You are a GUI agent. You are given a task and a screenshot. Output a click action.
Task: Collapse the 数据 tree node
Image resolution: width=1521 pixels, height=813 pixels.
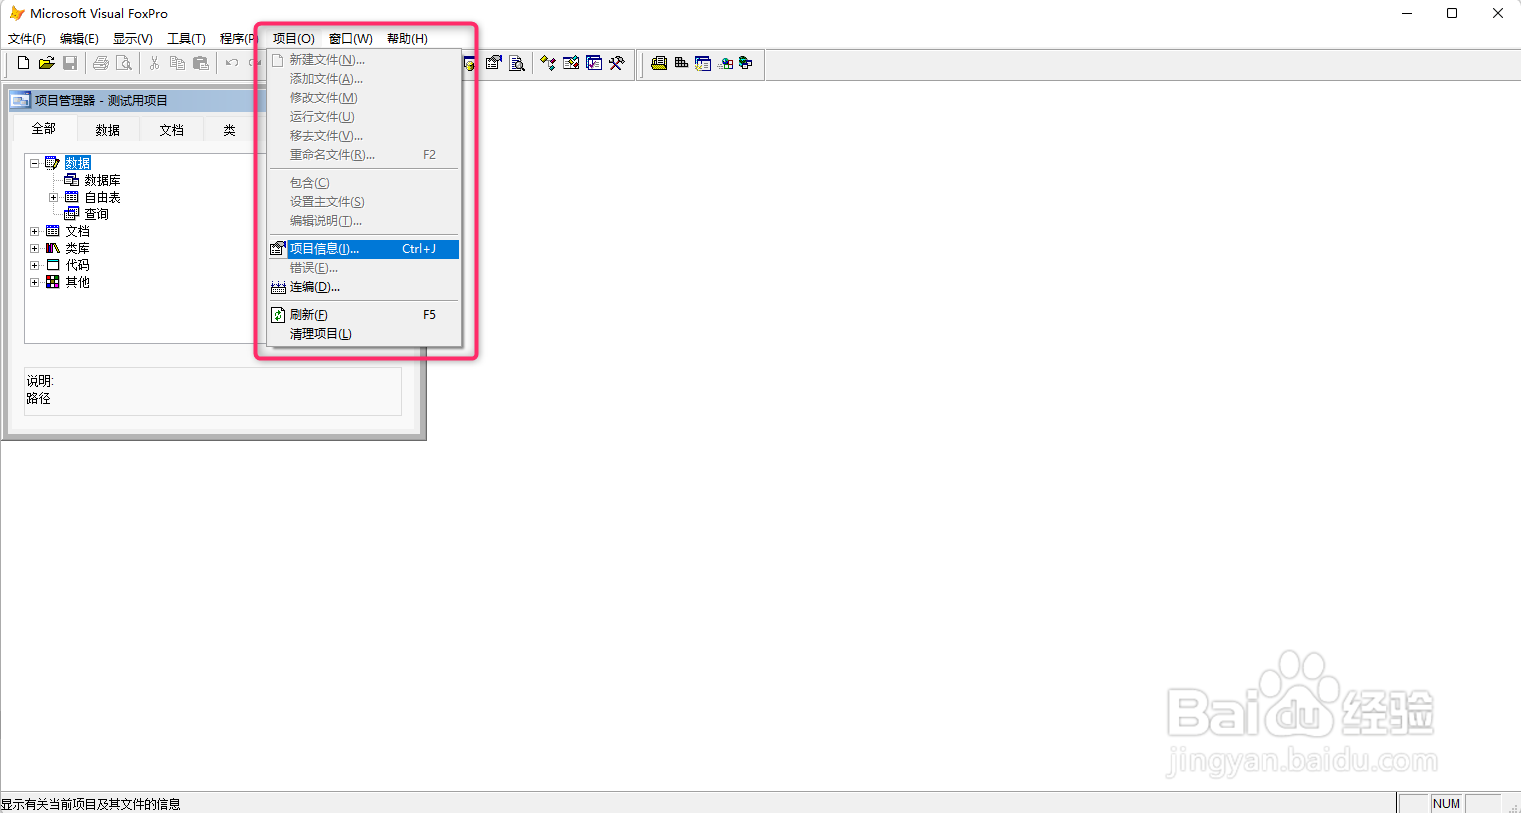34,163
